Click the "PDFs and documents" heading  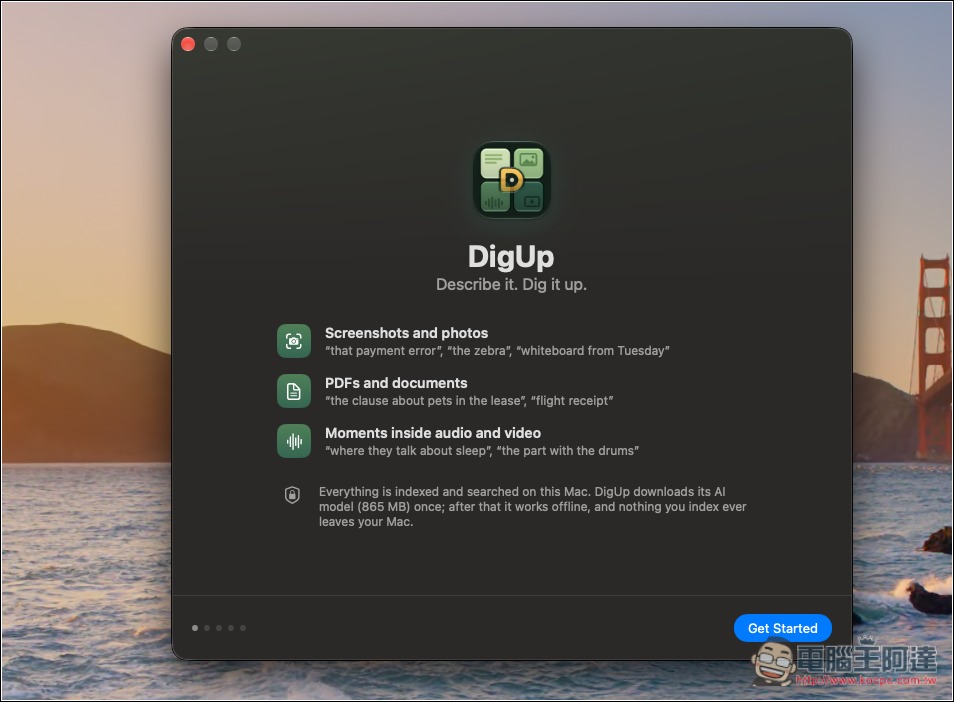pos(396,383)
